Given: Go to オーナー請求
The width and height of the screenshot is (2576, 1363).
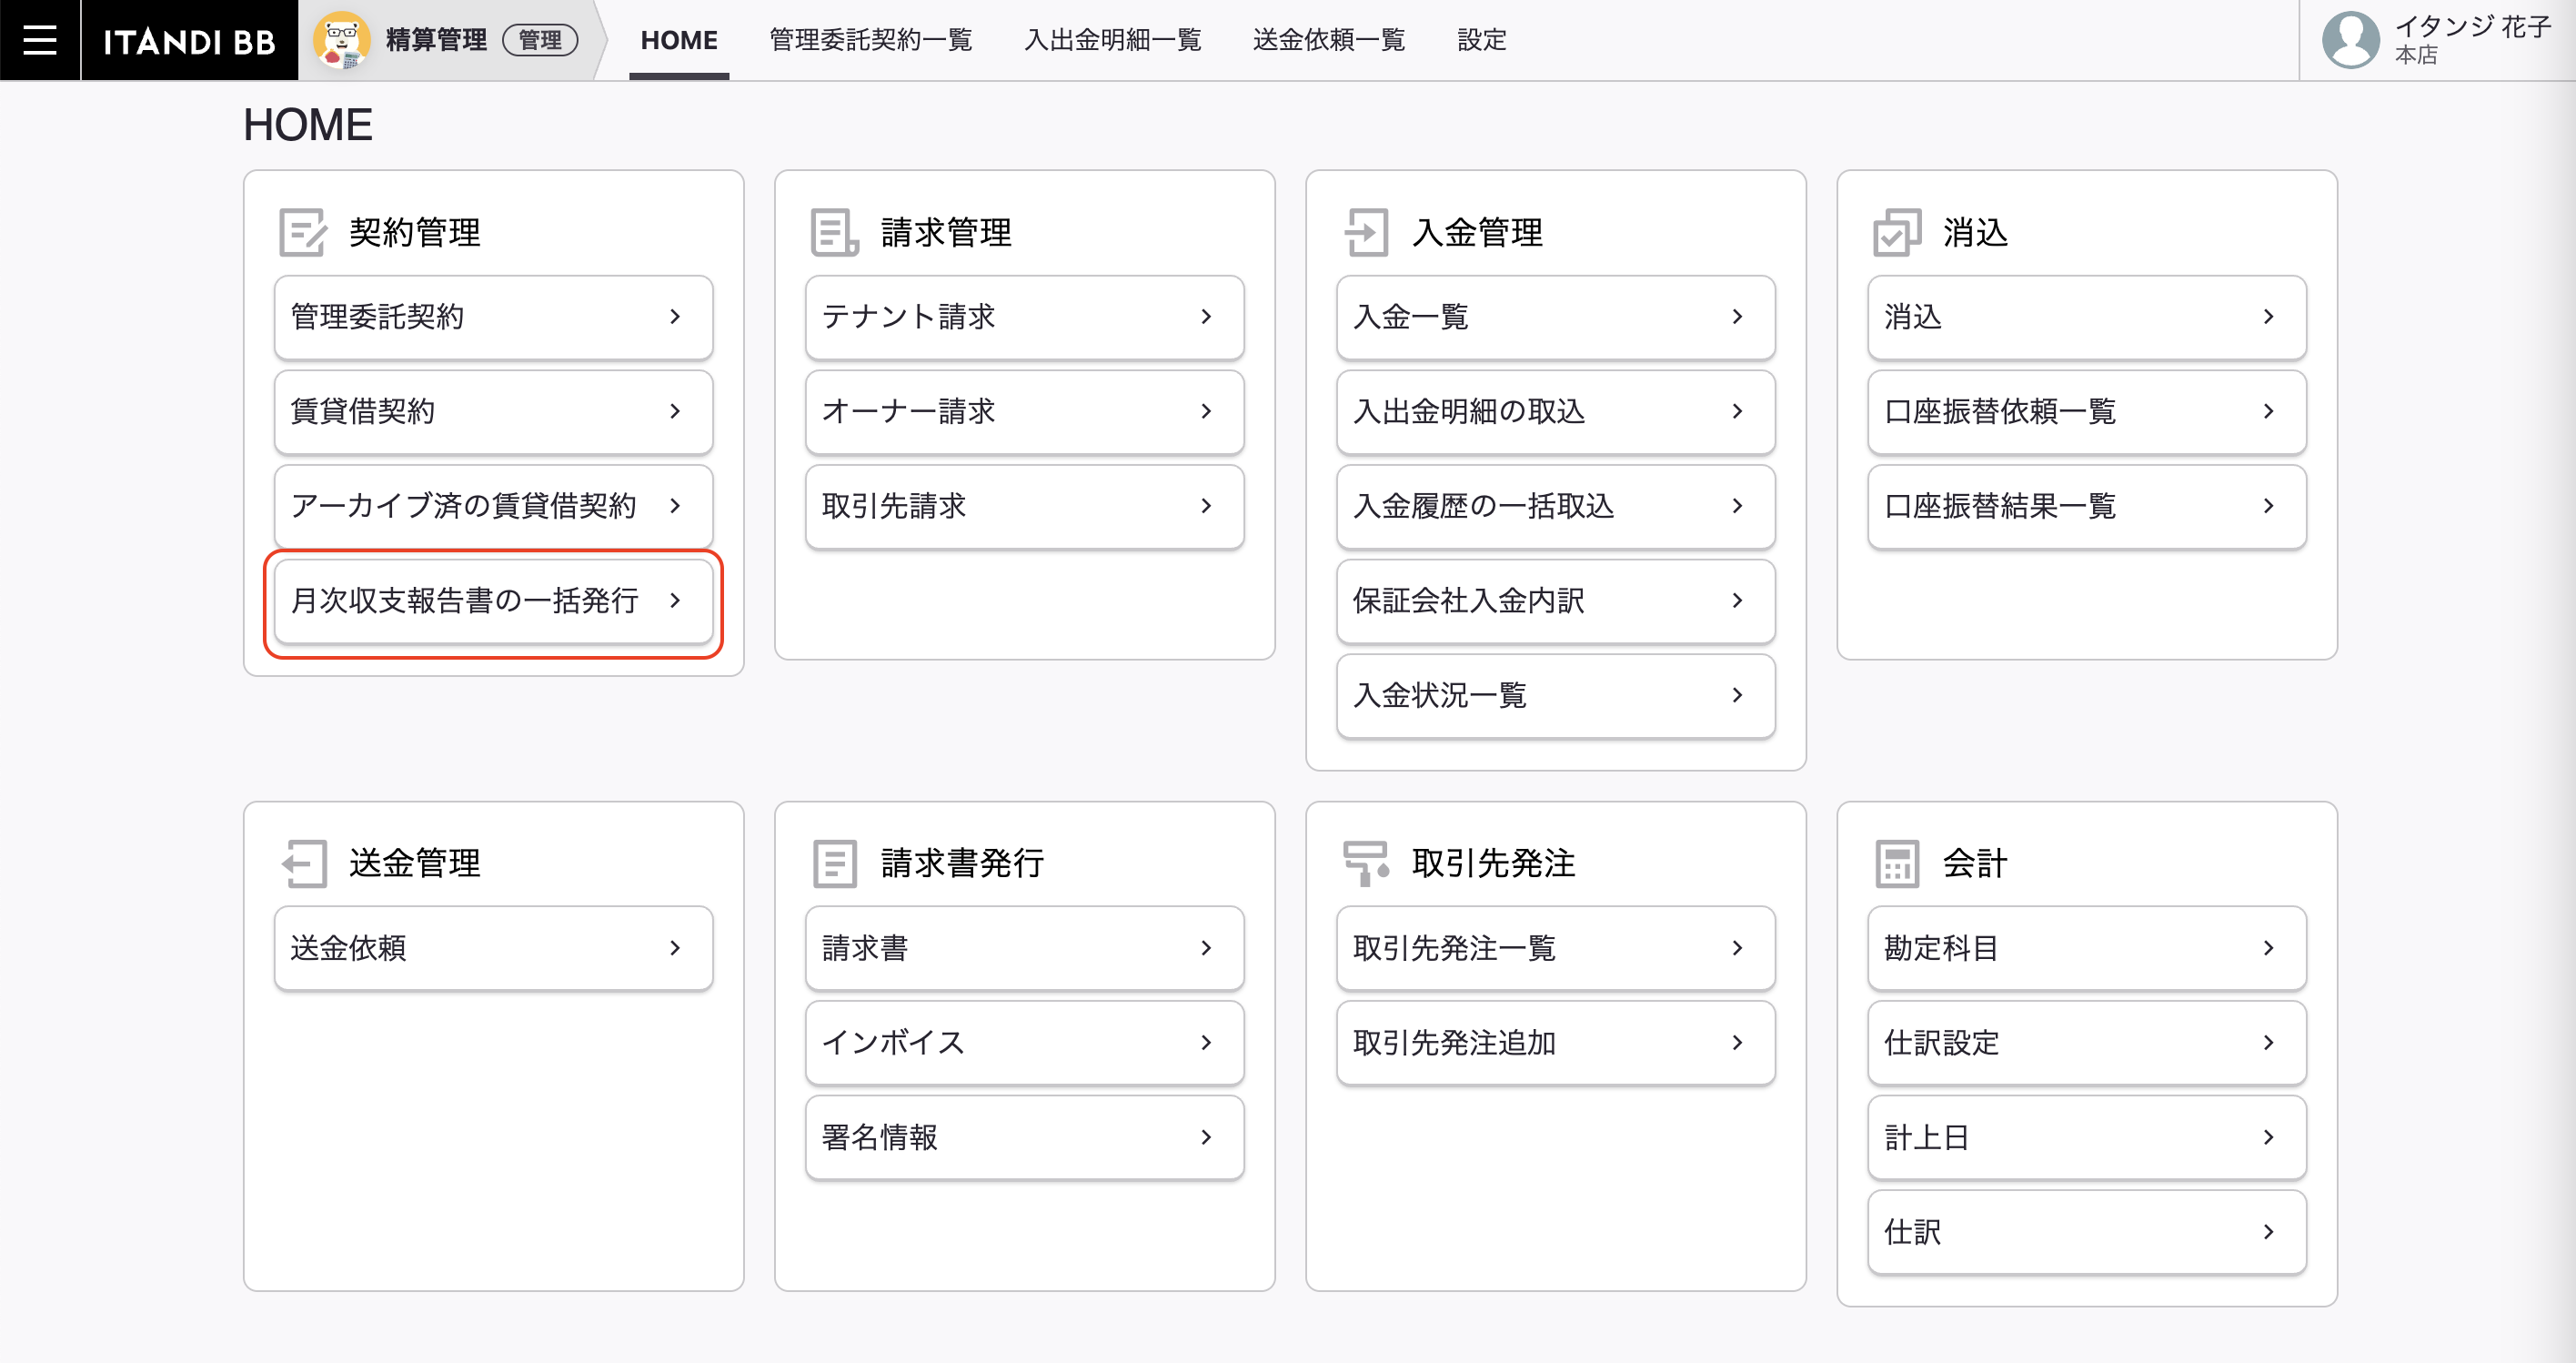Looking at the screenshot, I should 1025,411.
